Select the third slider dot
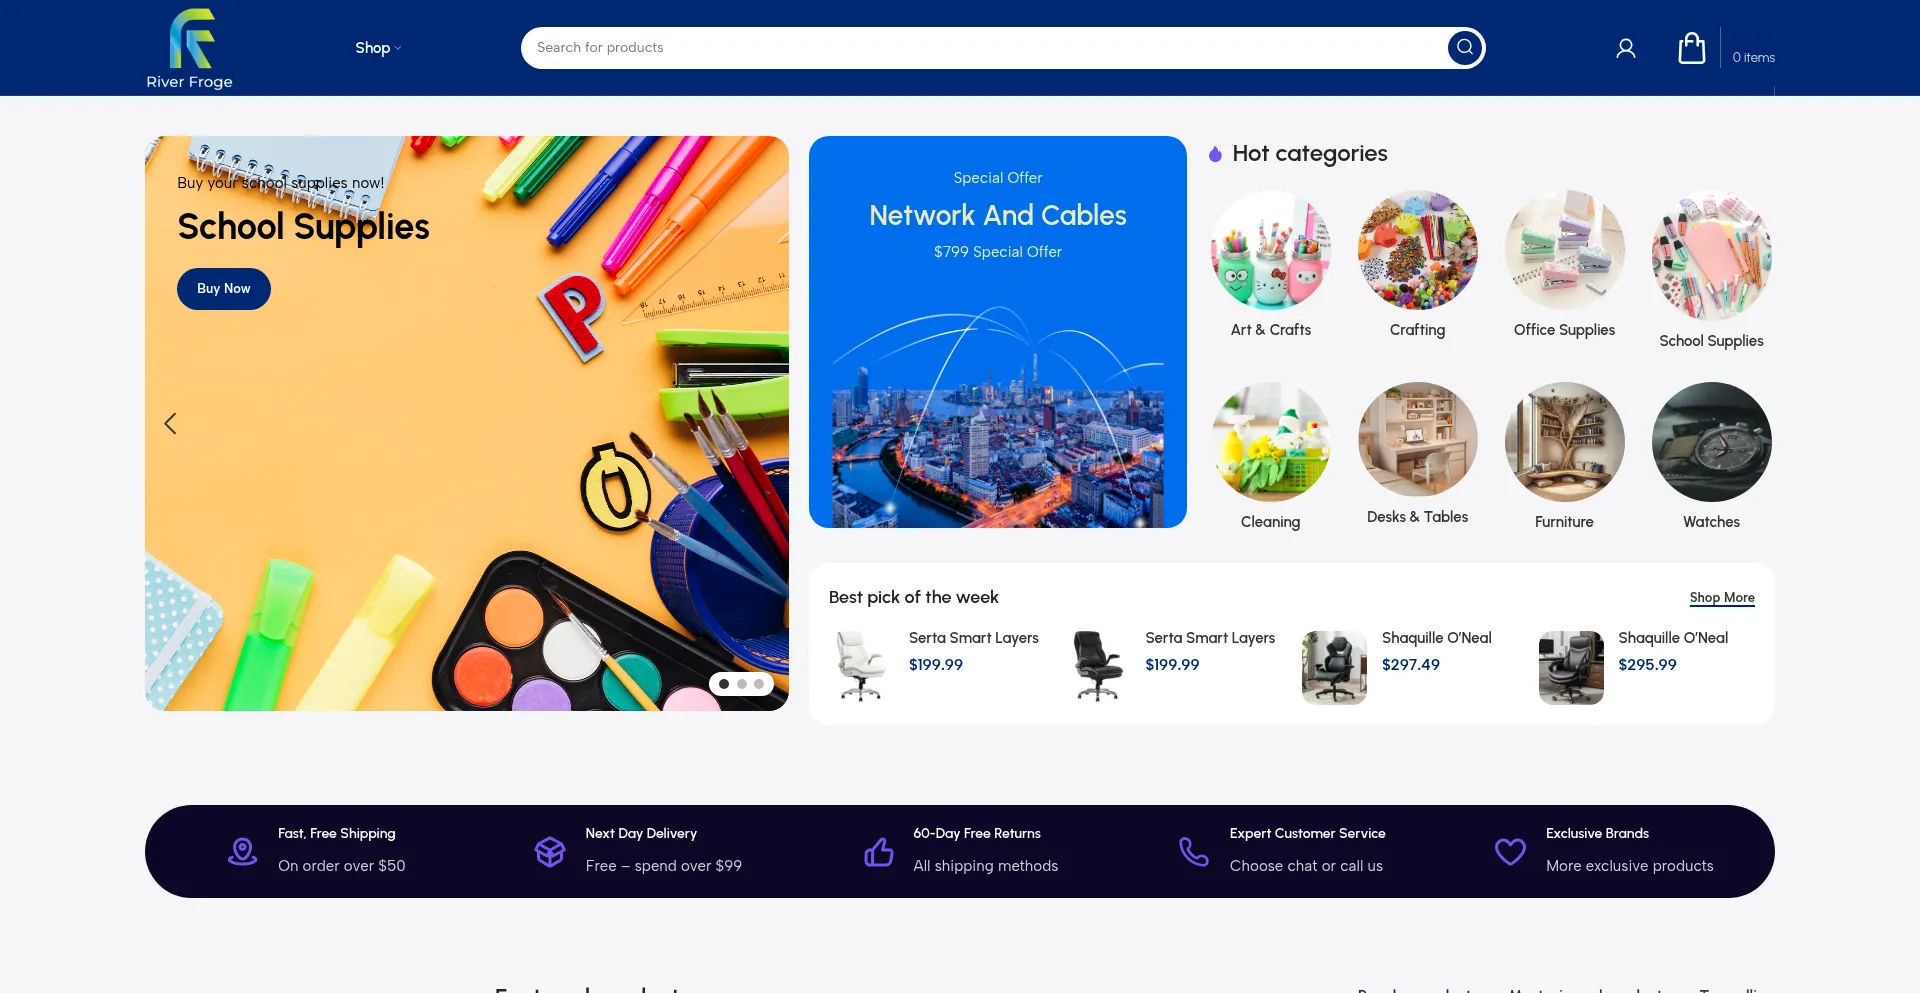1920x993 pixels. point(759,684)
